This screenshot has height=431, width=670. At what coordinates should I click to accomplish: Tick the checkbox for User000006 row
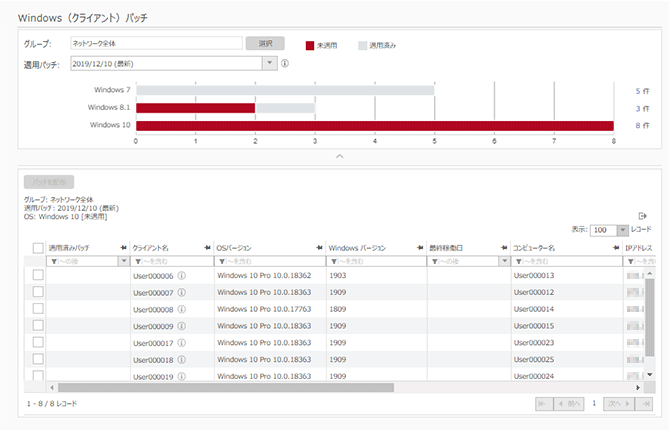tap(38, 275)
